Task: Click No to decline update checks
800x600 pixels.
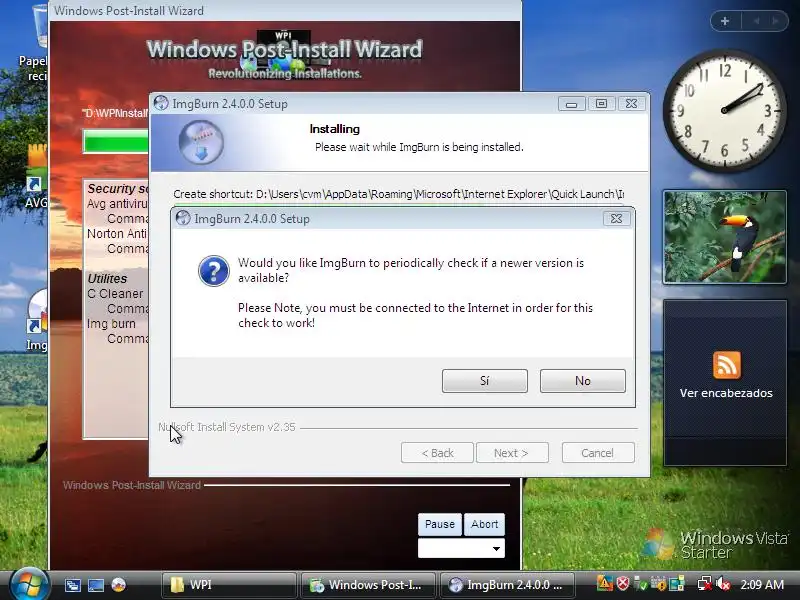Action: pos(583,381)
